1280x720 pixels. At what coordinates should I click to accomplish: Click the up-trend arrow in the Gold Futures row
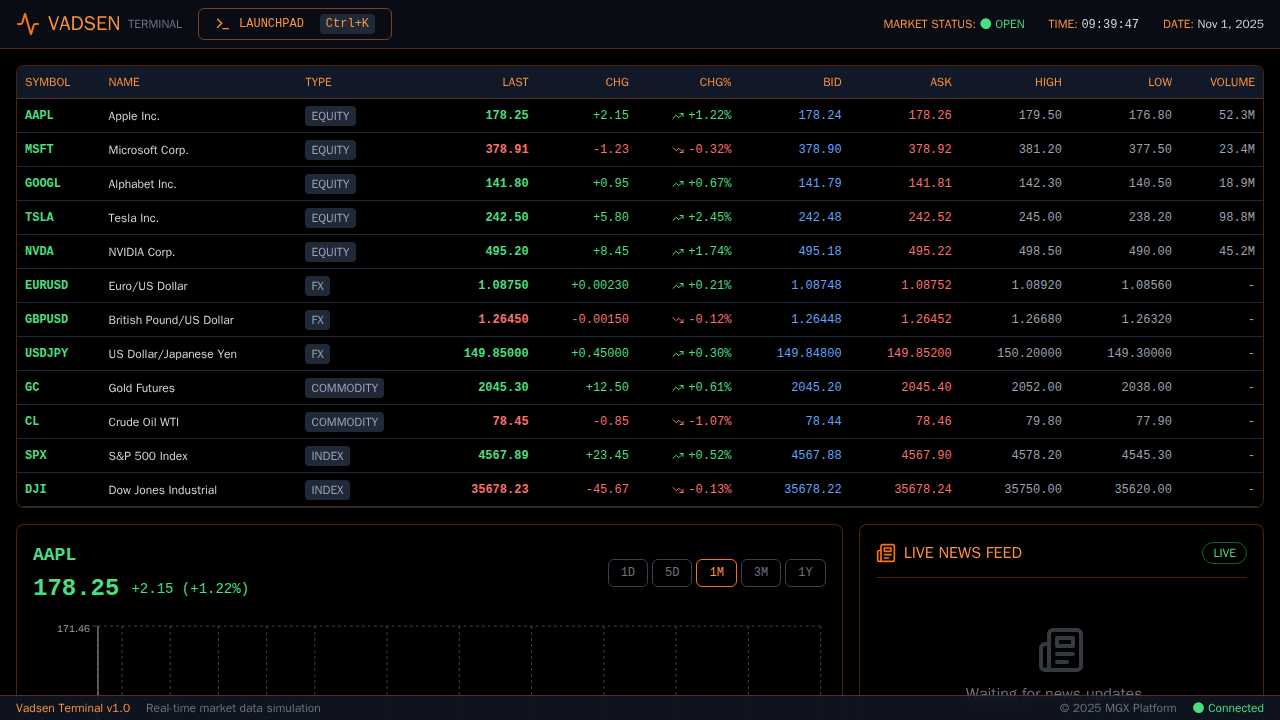[678, 388]
